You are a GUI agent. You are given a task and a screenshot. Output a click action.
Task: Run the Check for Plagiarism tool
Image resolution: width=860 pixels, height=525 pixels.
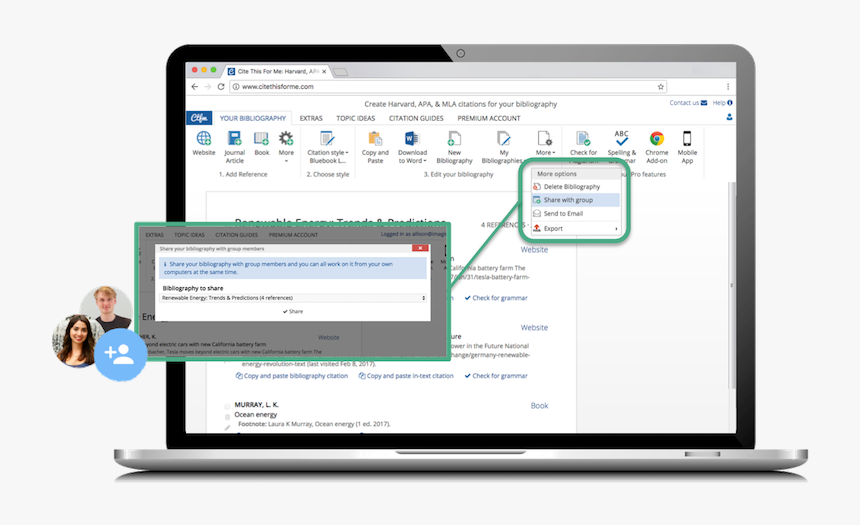point(583,146)
